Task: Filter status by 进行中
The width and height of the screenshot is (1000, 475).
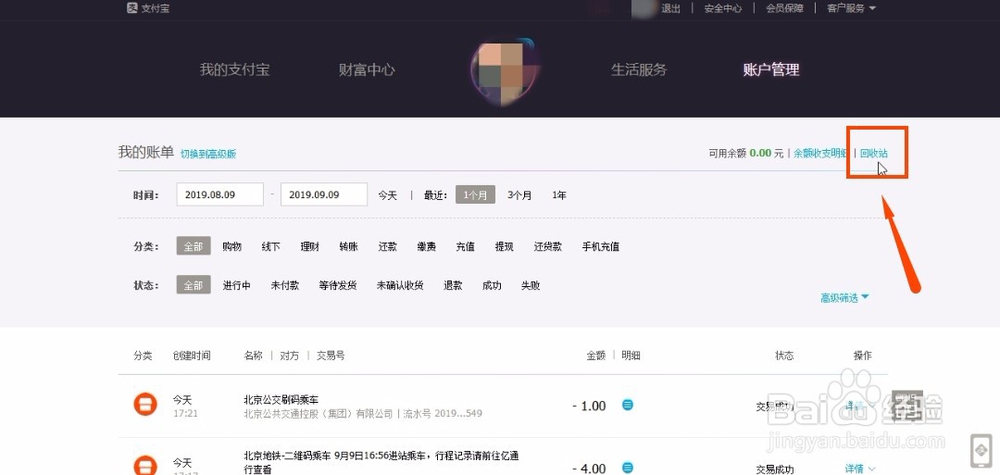Action: pos(237,286)
